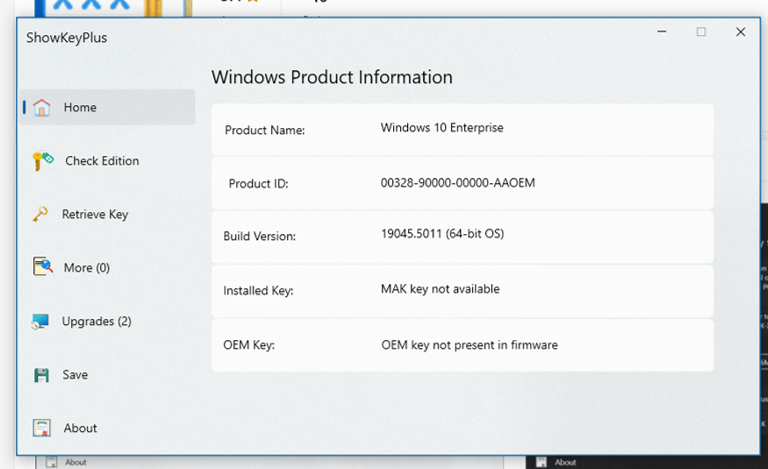The height and width of the screenshot is (469, 768).
Task: Minimize the ShowKeyPlus window
Action: click(x=662, y=32)
